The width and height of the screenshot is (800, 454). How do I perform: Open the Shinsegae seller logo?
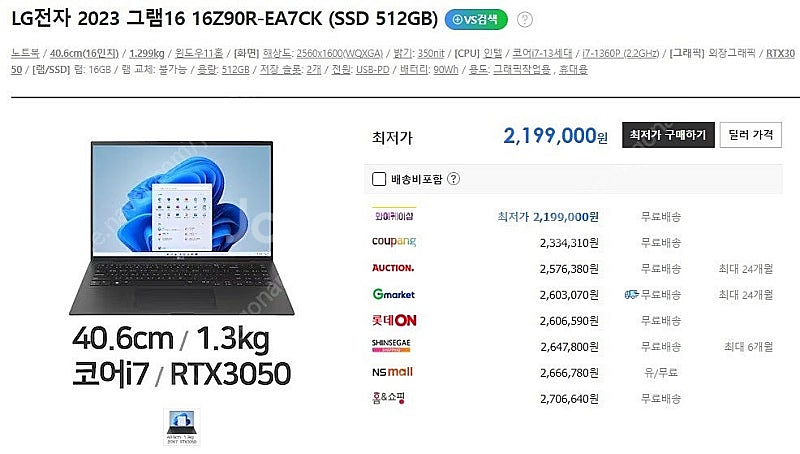391,345
